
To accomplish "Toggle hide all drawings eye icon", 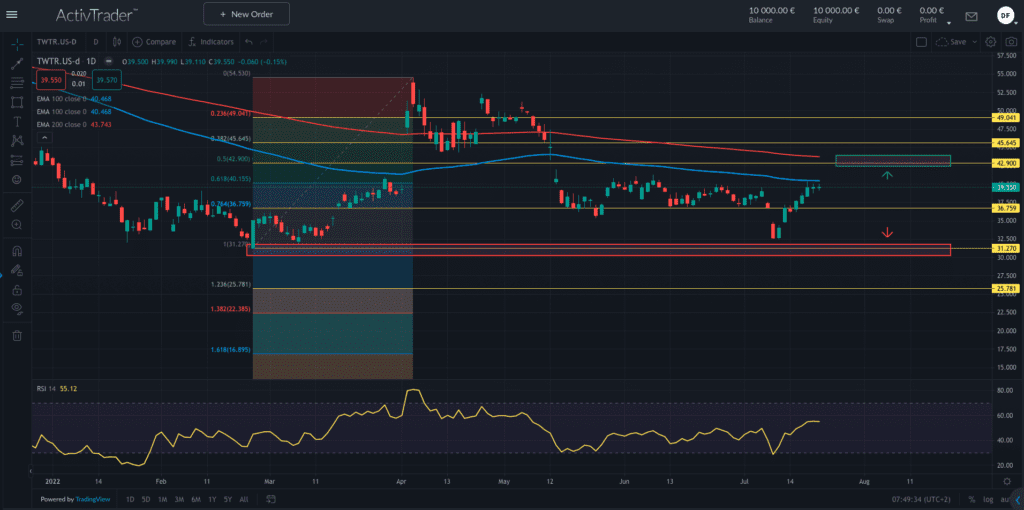I will tap(16, 309).
